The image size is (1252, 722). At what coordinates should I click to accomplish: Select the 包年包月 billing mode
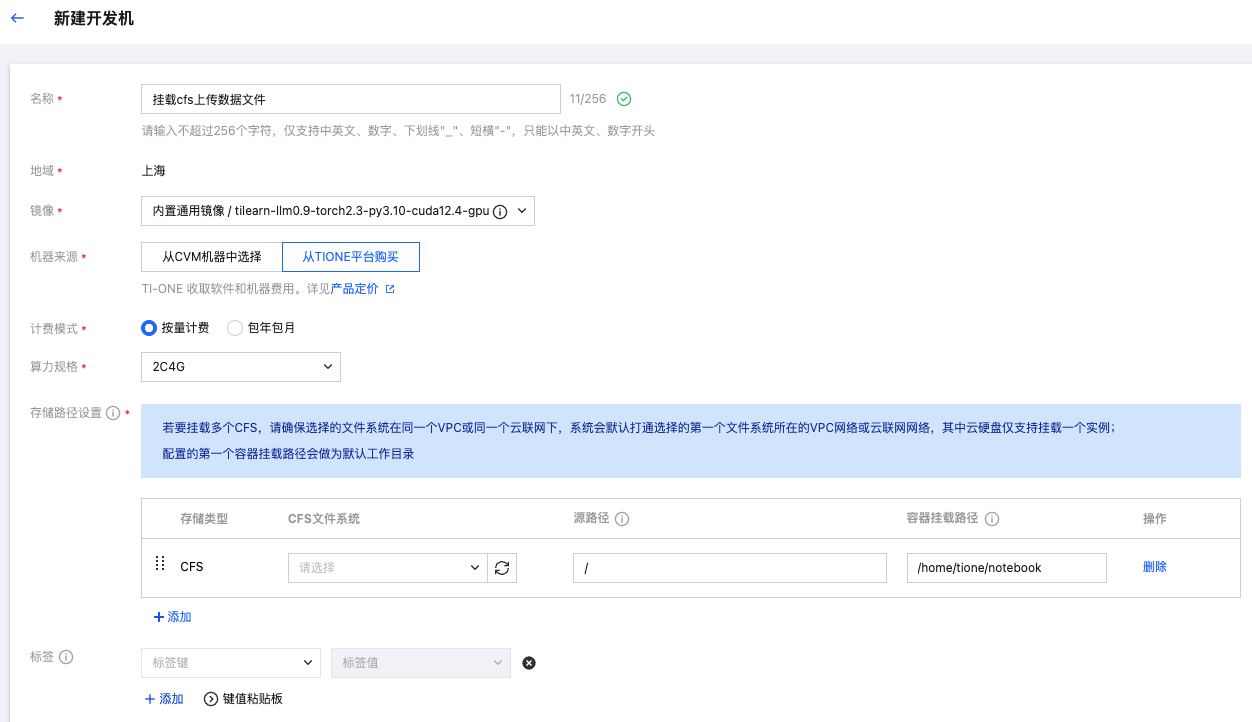[236, 327]
